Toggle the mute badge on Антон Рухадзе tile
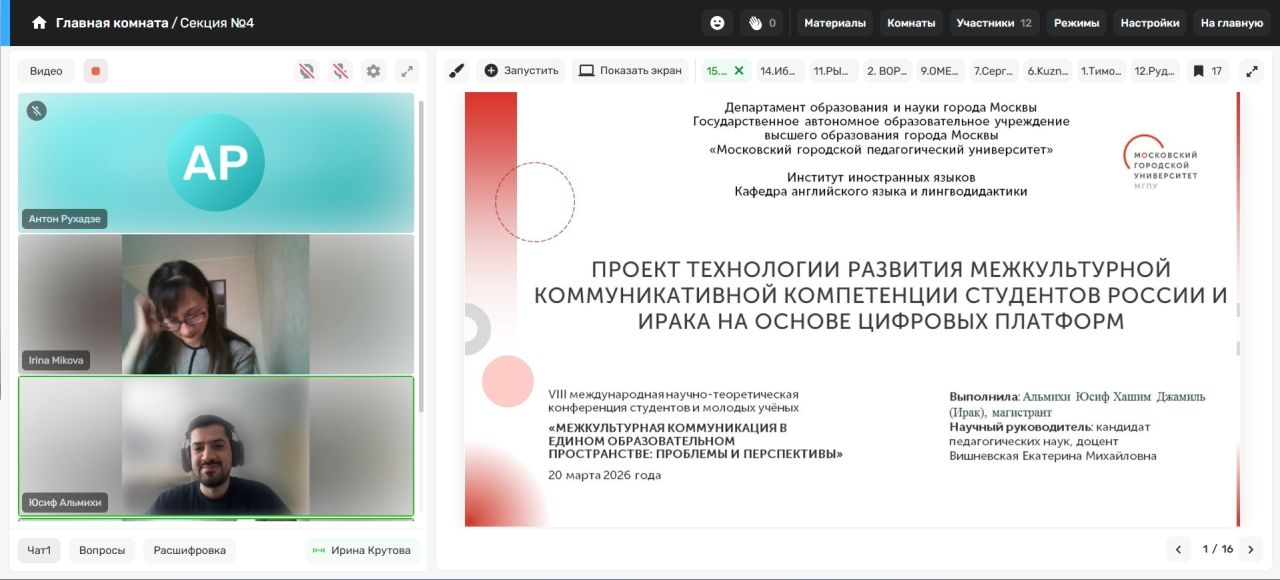The image size is (1280, 580). click(x=36, y=111)
